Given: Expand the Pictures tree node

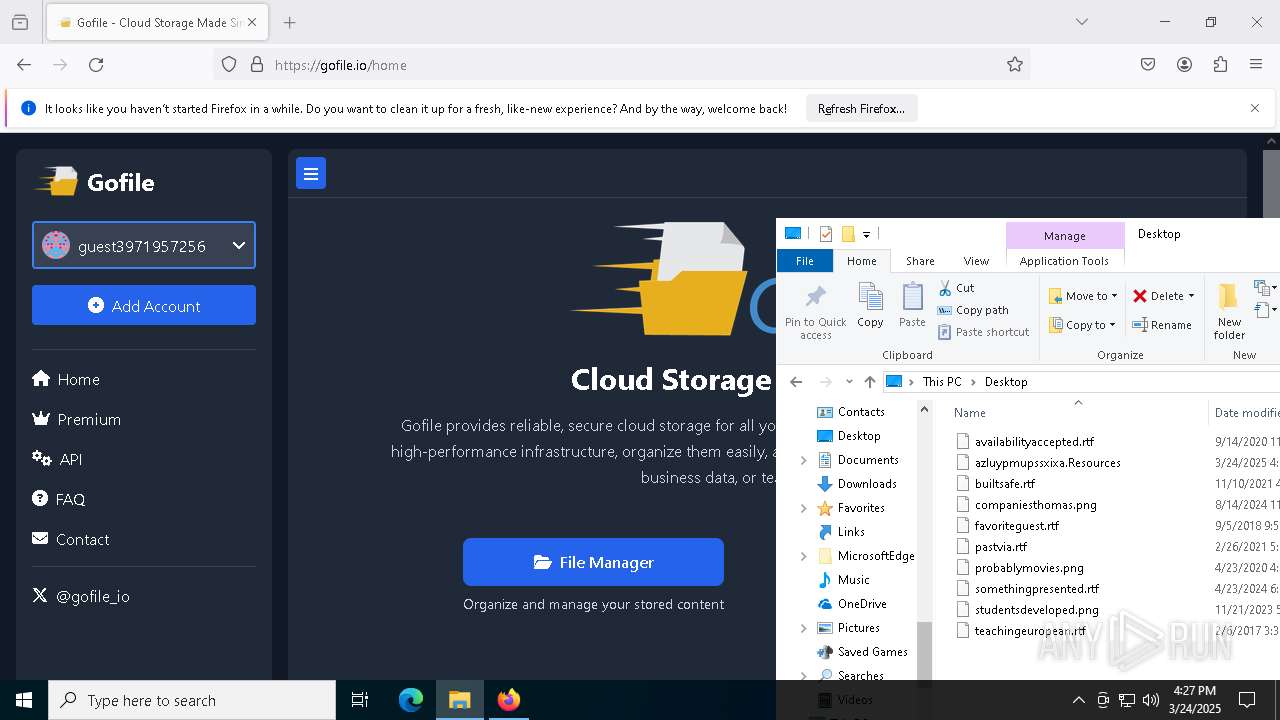Looking at the screenshot, I should [803, 628].
